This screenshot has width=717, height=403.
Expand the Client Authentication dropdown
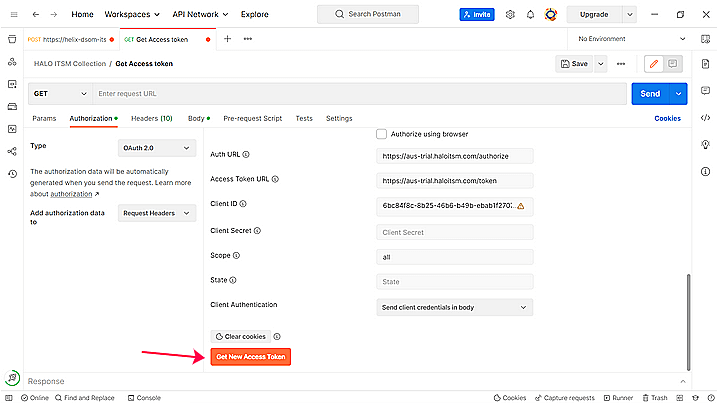point(455,307)
